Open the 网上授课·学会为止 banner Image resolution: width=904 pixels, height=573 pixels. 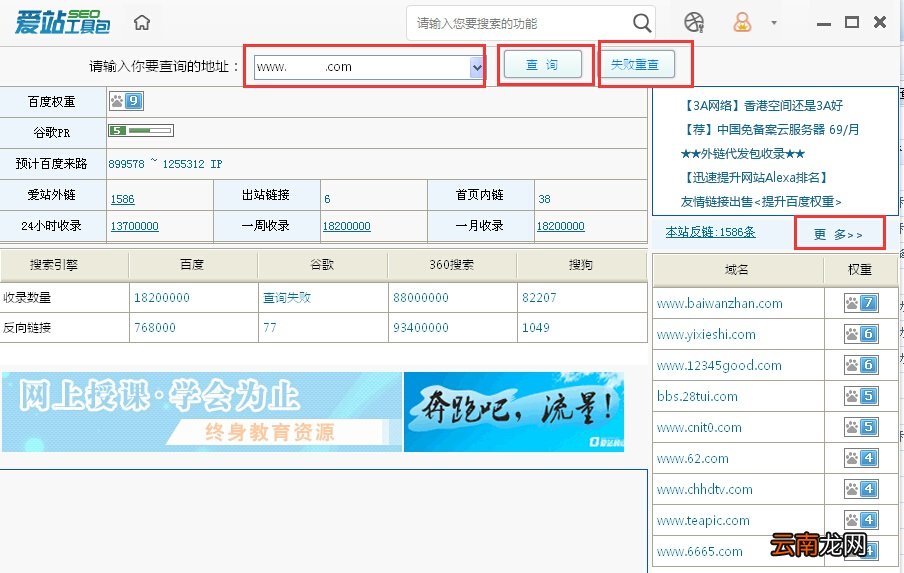202,412
